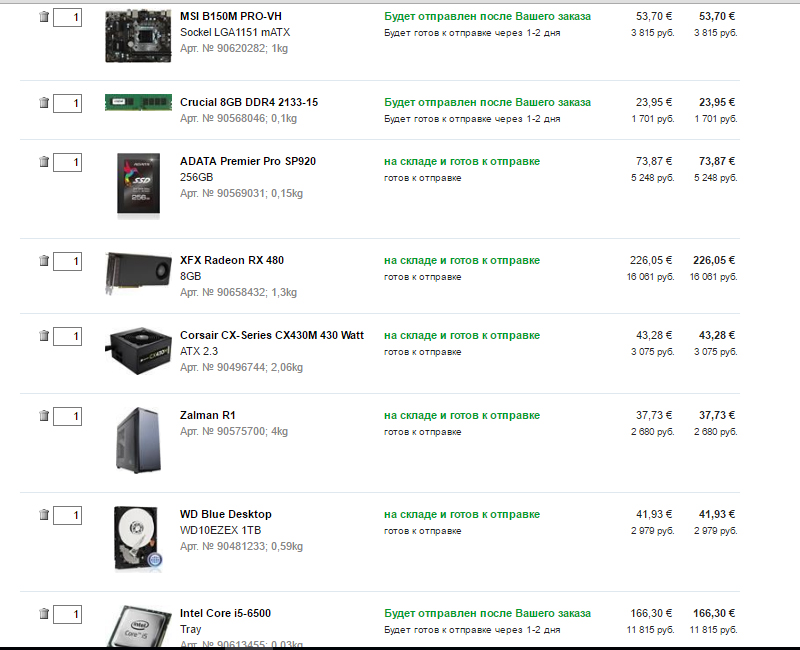Follow the XFX Radeon RX 480 title link

pyautogui.click(x=232, y=260)
